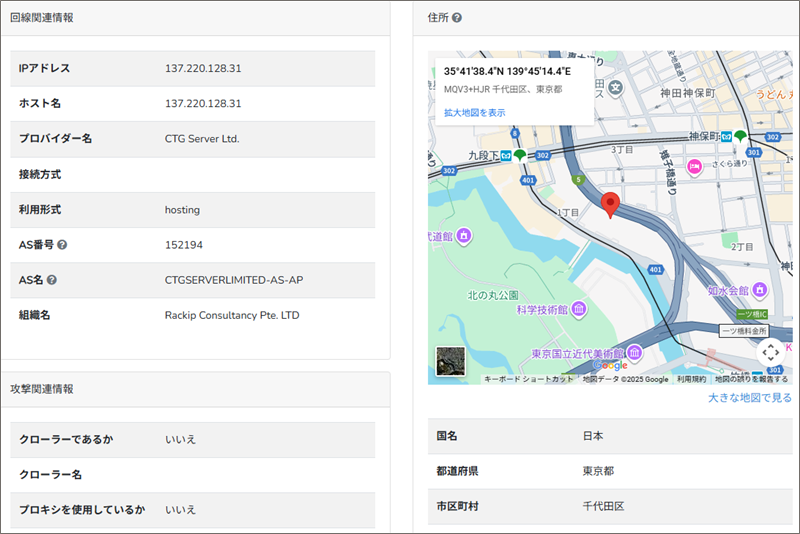Click the 九段下 station icon
The image size is (800, 534).
507,155
